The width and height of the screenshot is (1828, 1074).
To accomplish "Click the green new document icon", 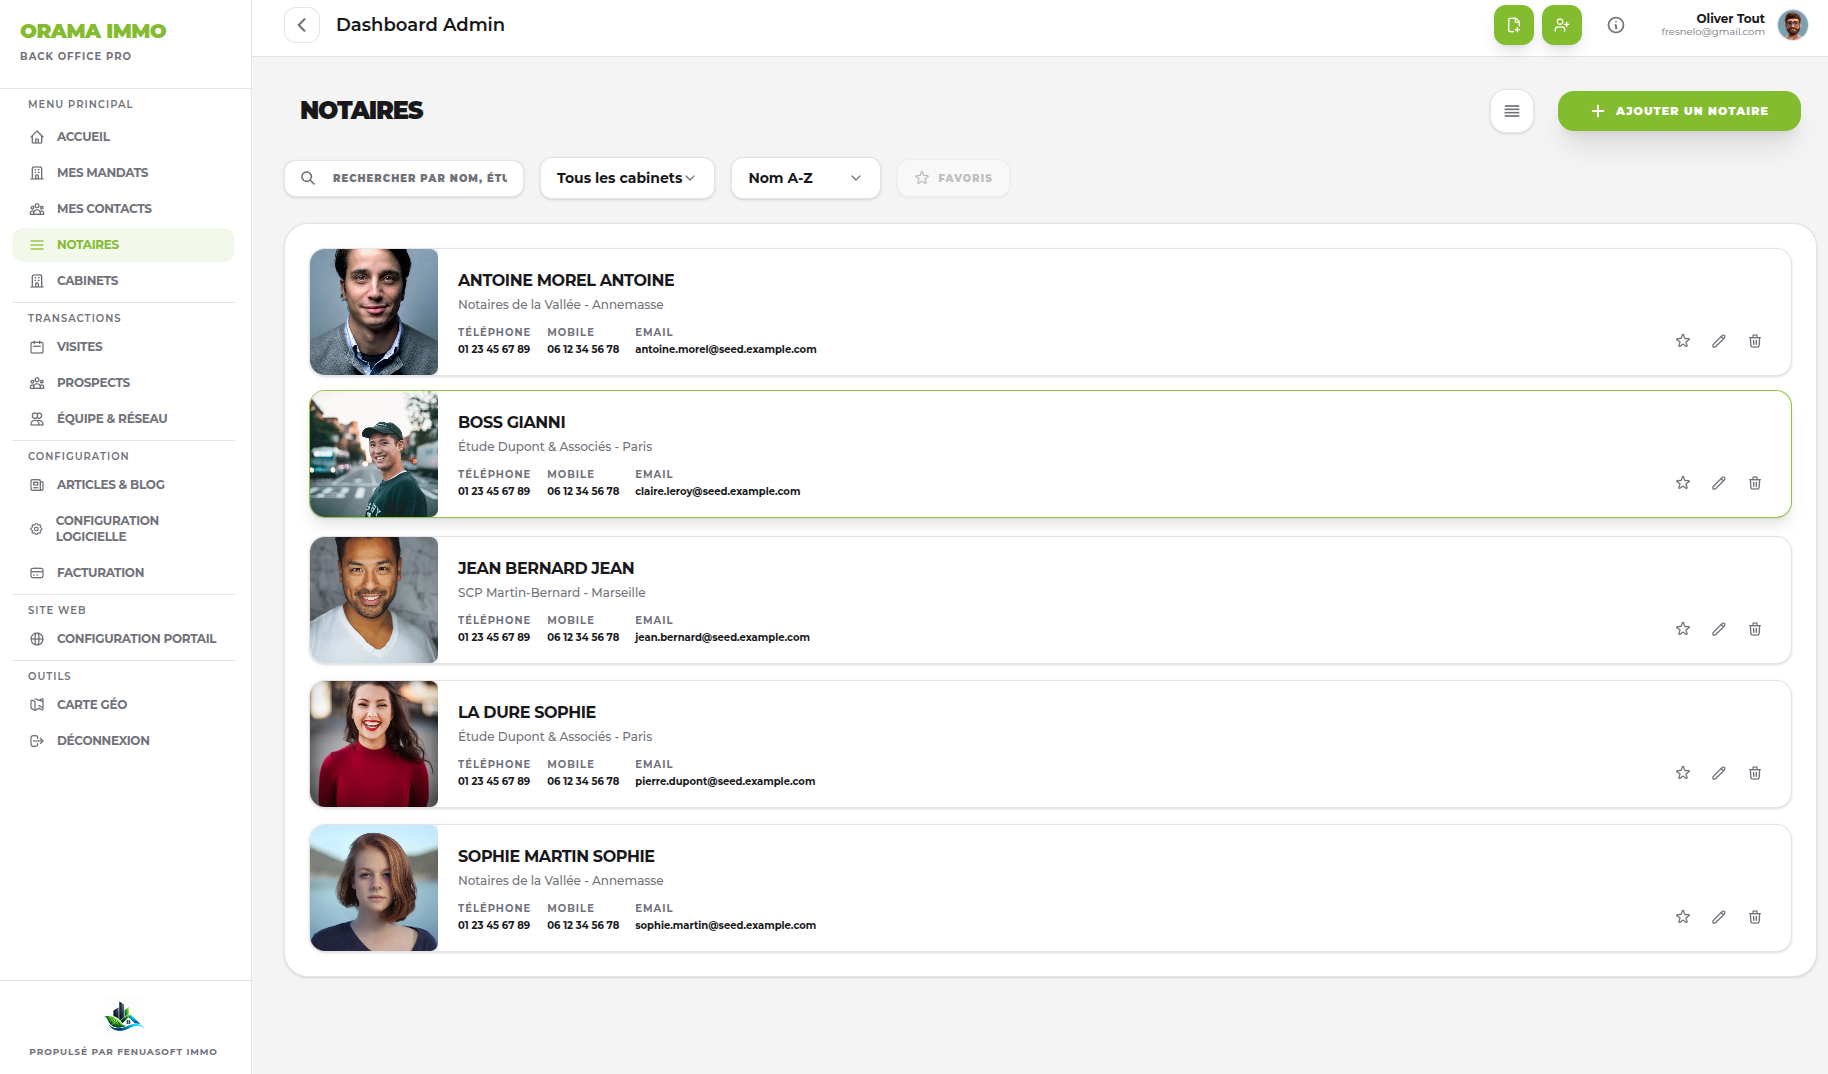I will [1514, 25].
